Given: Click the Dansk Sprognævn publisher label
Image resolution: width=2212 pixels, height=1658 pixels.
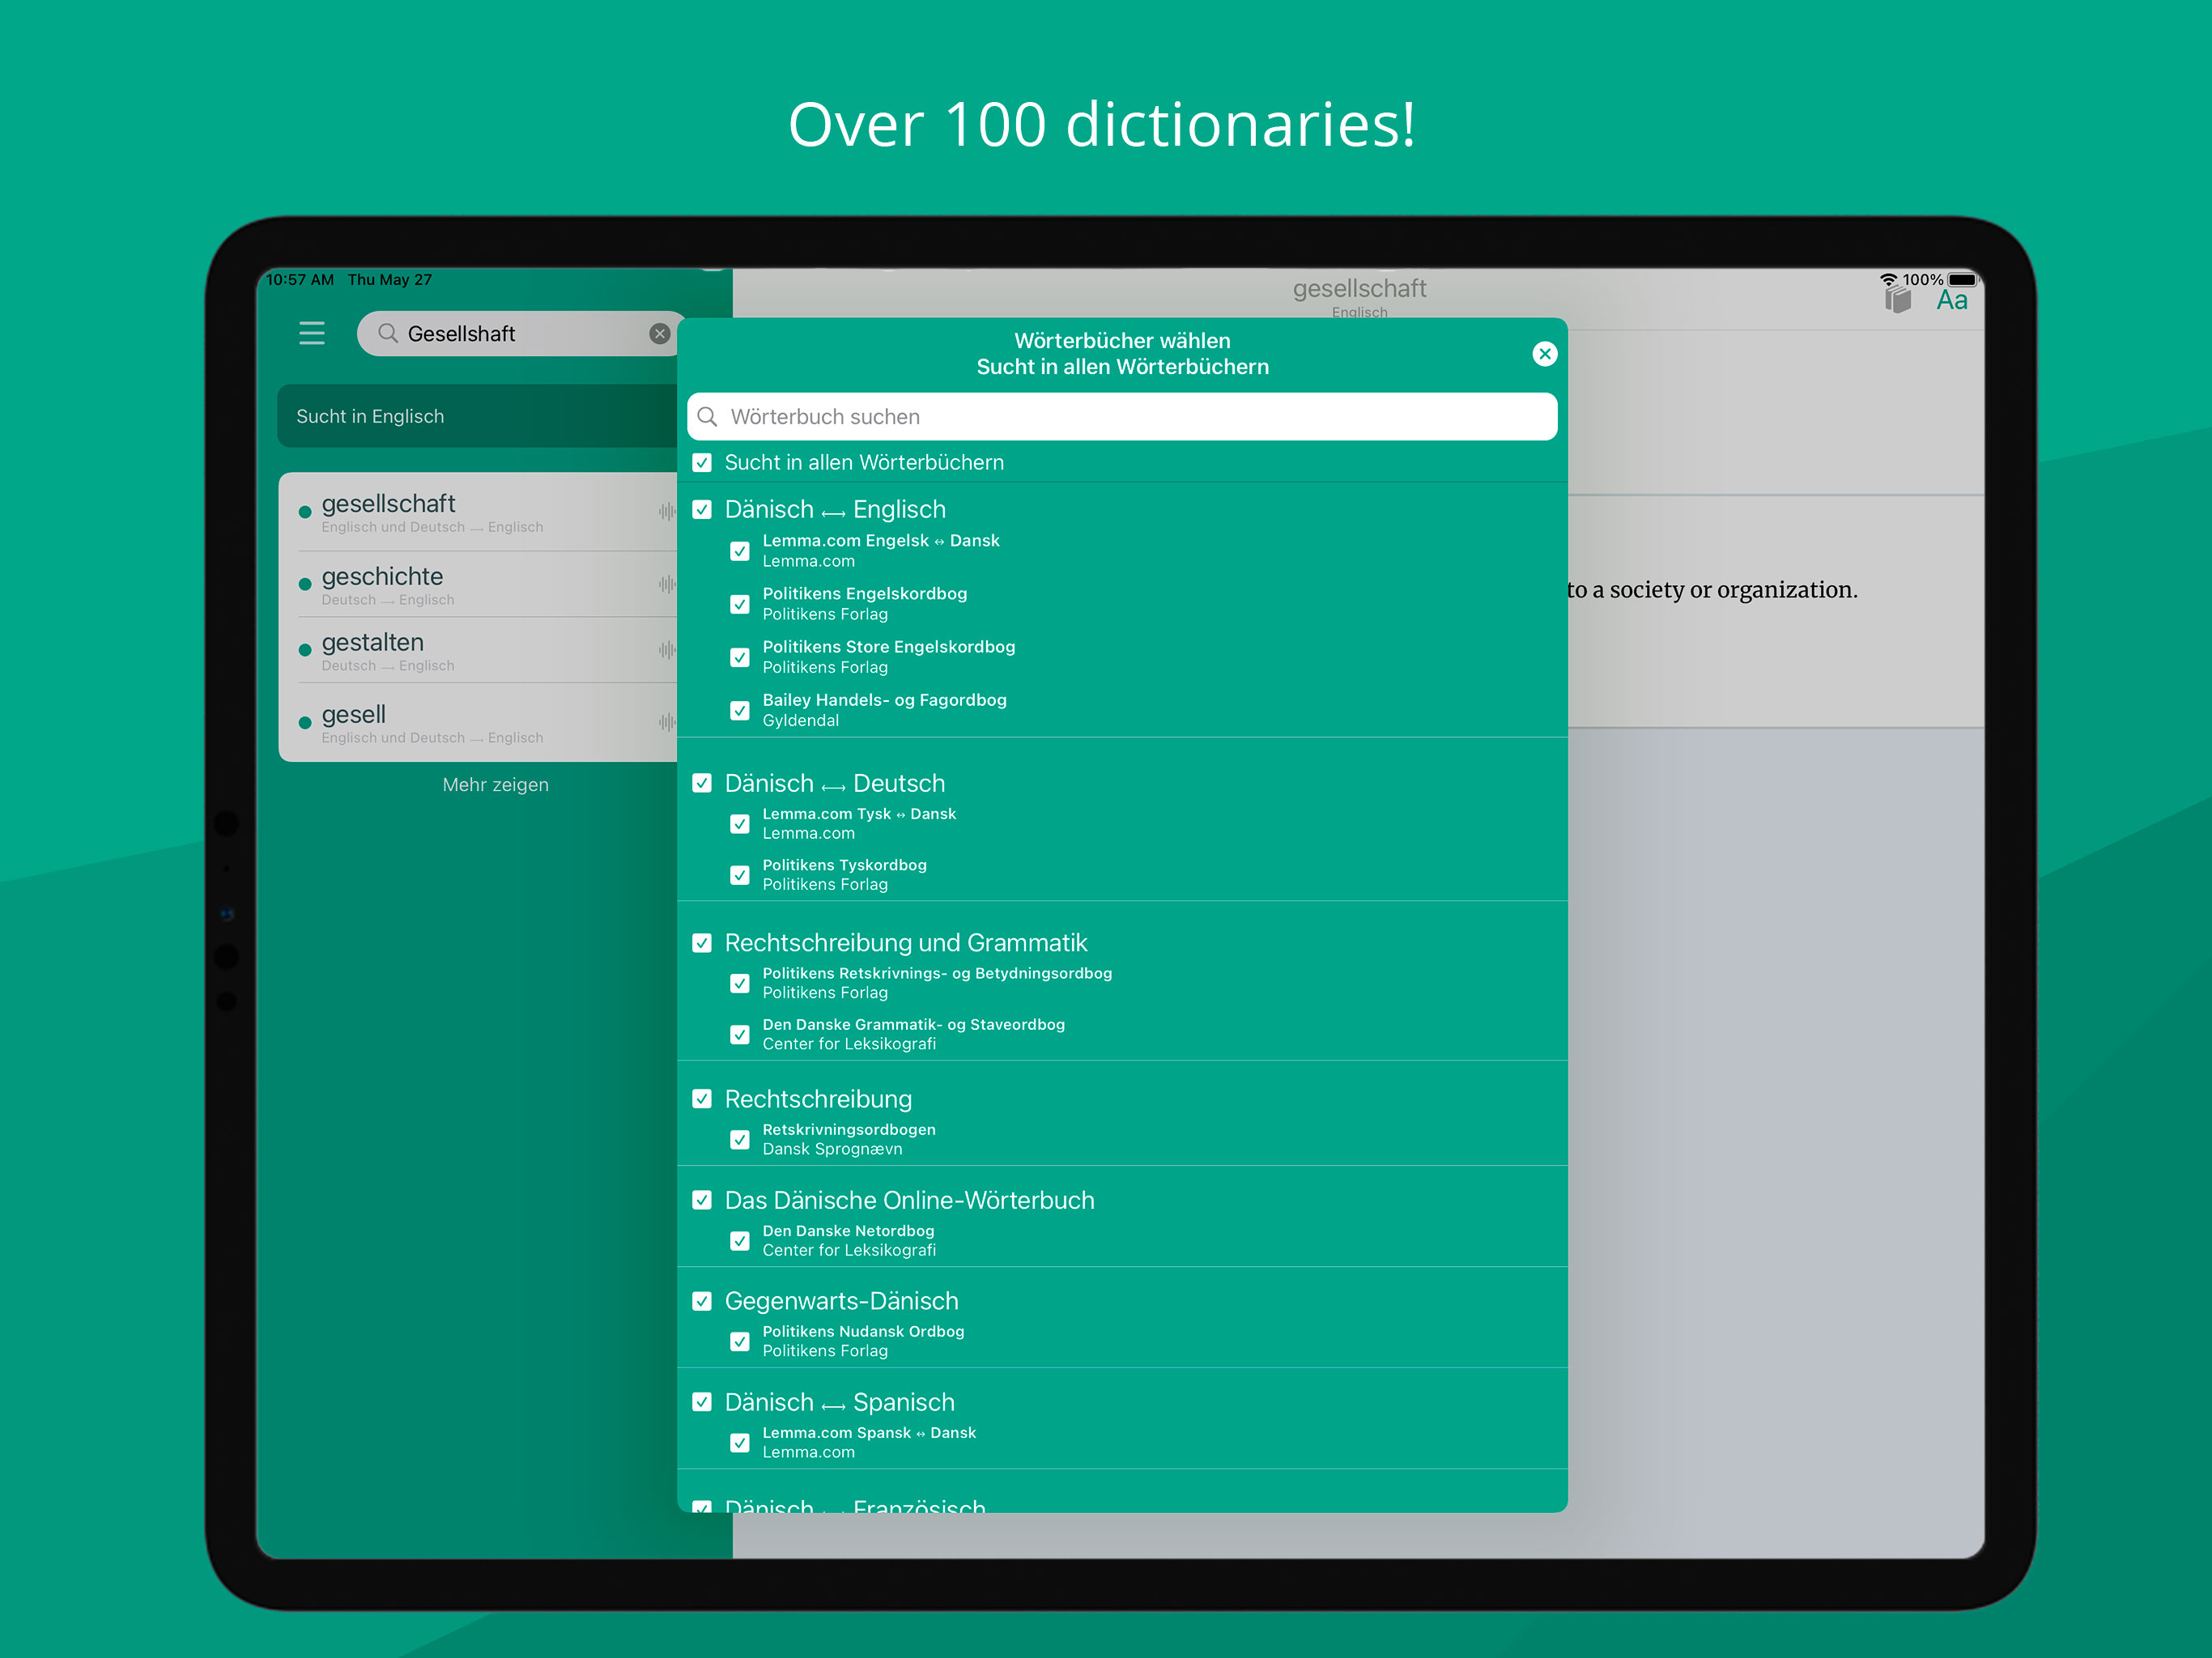Looking at the screenshot, I should click(x=832, y=1149).
